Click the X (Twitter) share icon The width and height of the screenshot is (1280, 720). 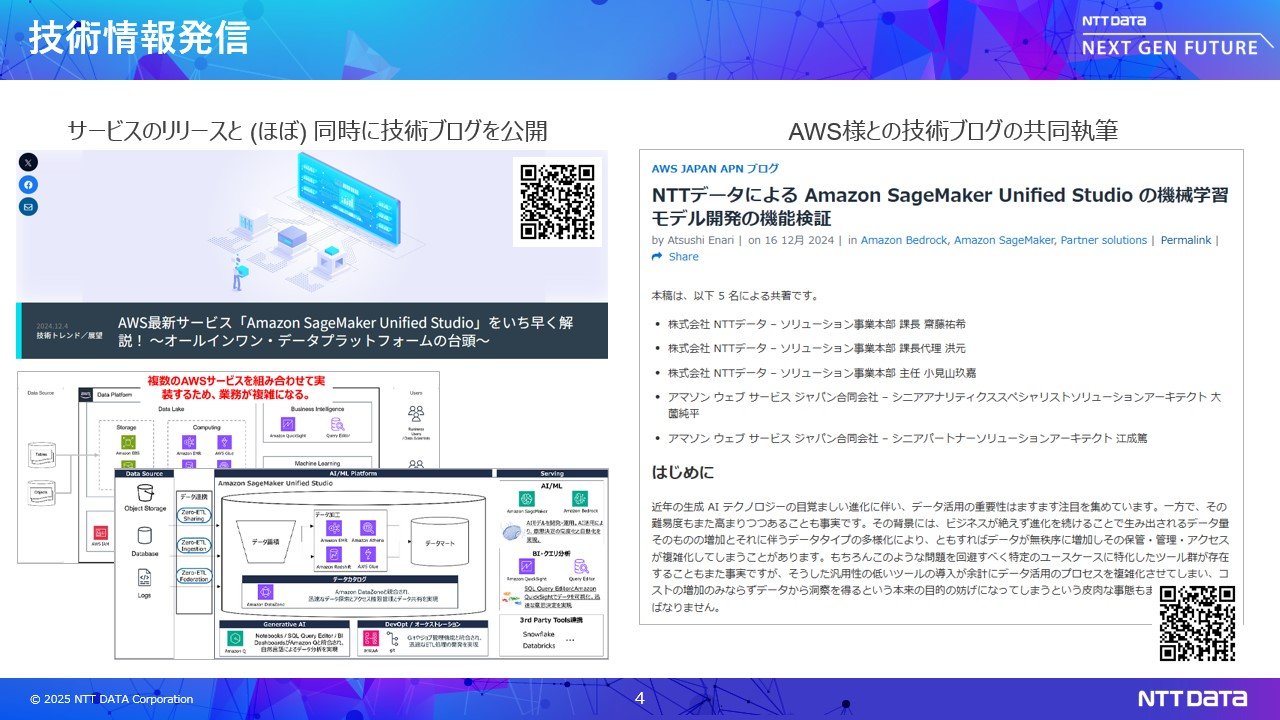(x=28, y=162)
